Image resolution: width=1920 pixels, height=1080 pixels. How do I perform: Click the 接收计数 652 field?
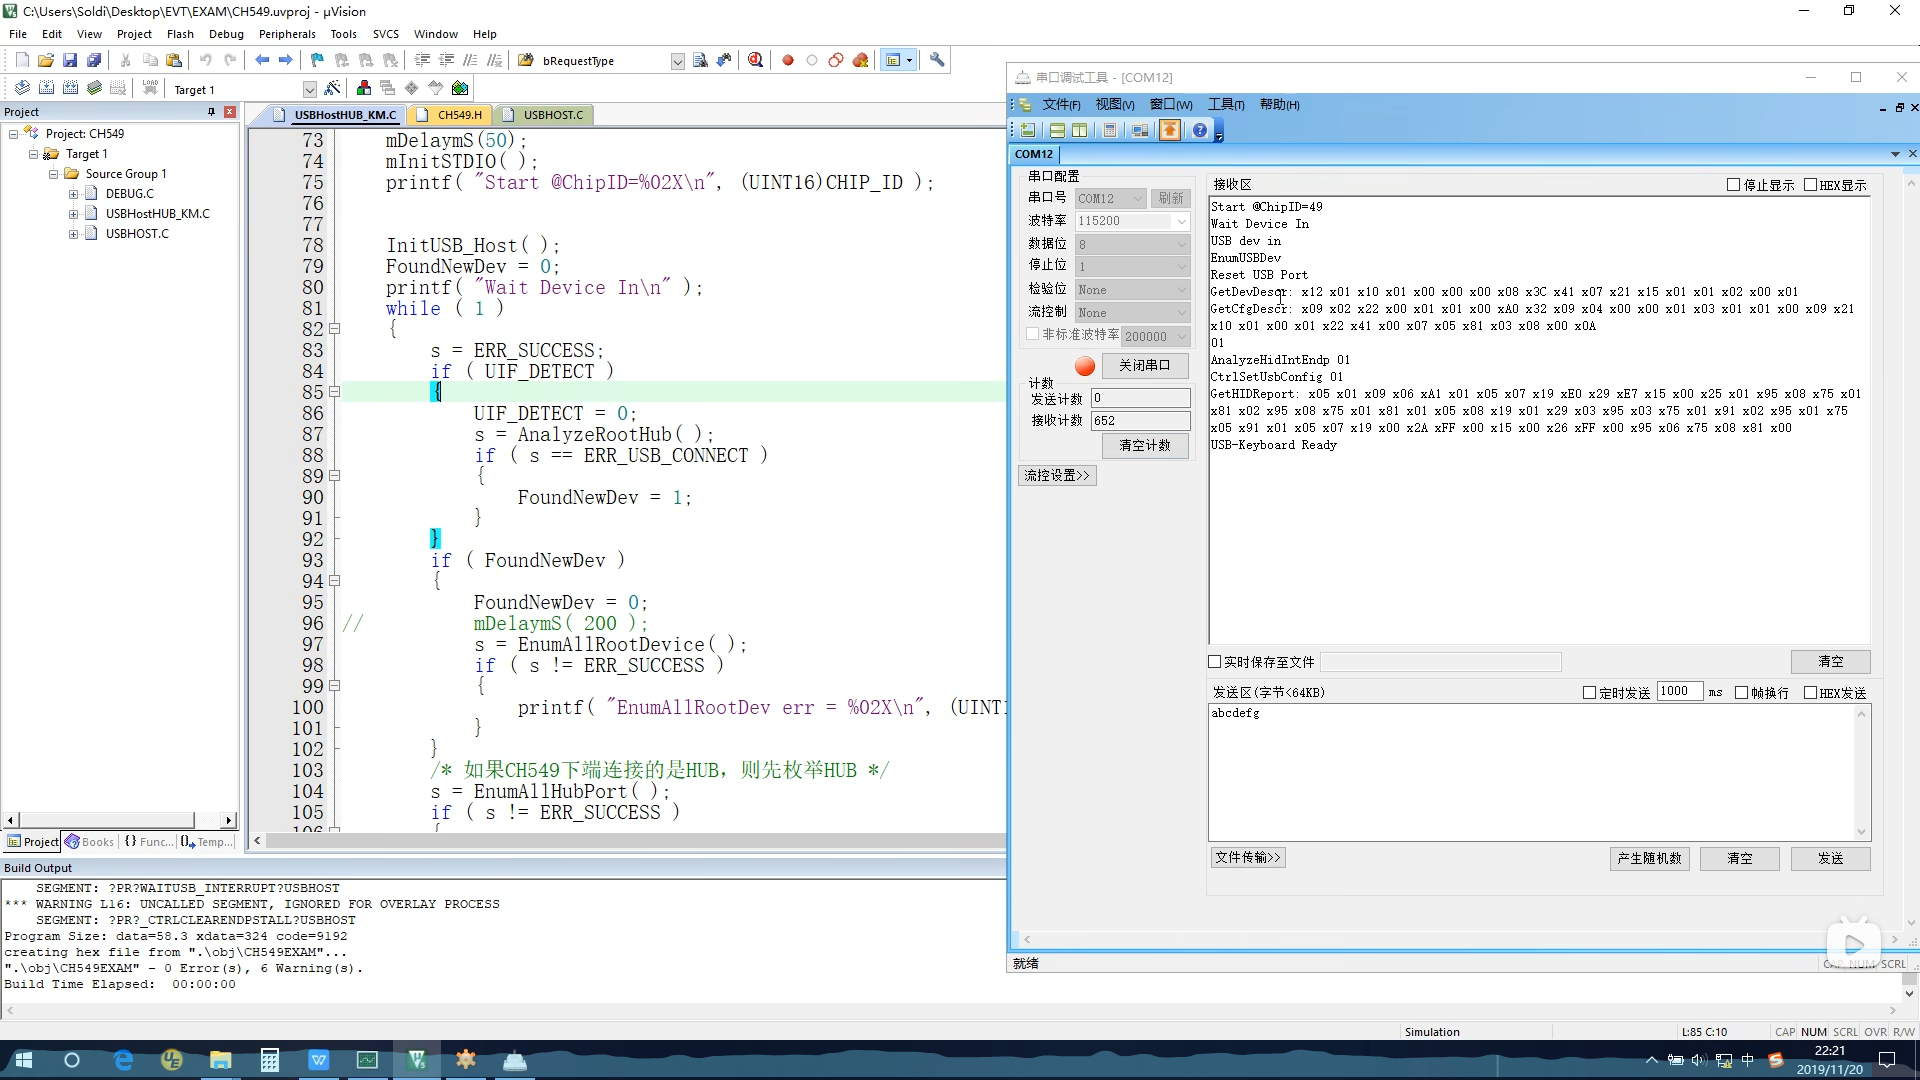coord(1140,421)
